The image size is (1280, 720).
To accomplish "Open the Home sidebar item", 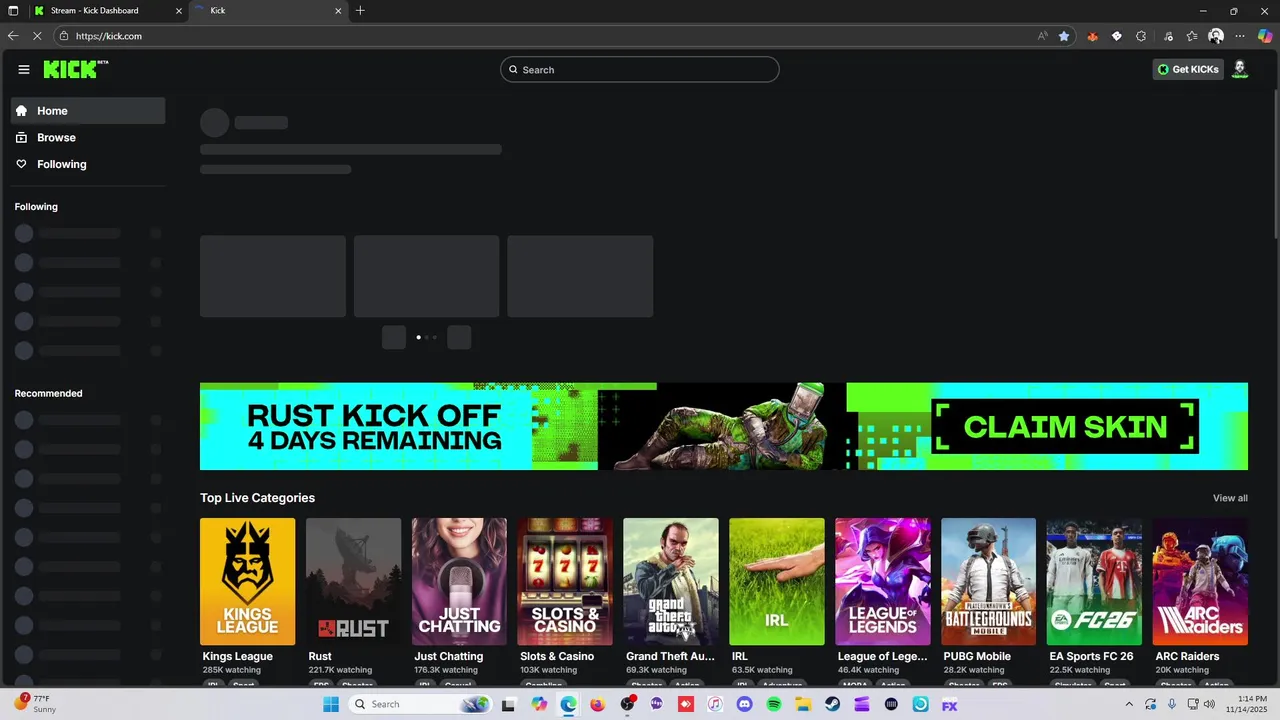I will tap(88, 111).
